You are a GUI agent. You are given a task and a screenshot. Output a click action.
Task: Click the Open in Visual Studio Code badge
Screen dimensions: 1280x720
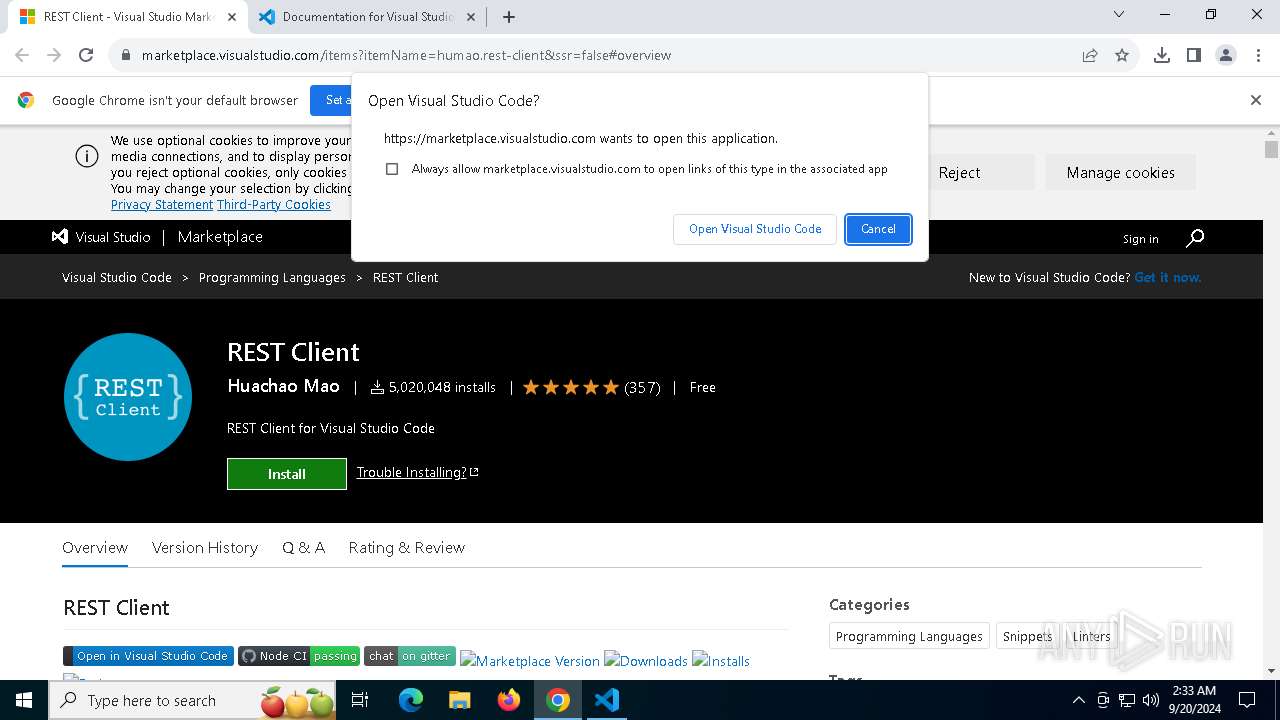pyautogui.click(x=148, y=656)
